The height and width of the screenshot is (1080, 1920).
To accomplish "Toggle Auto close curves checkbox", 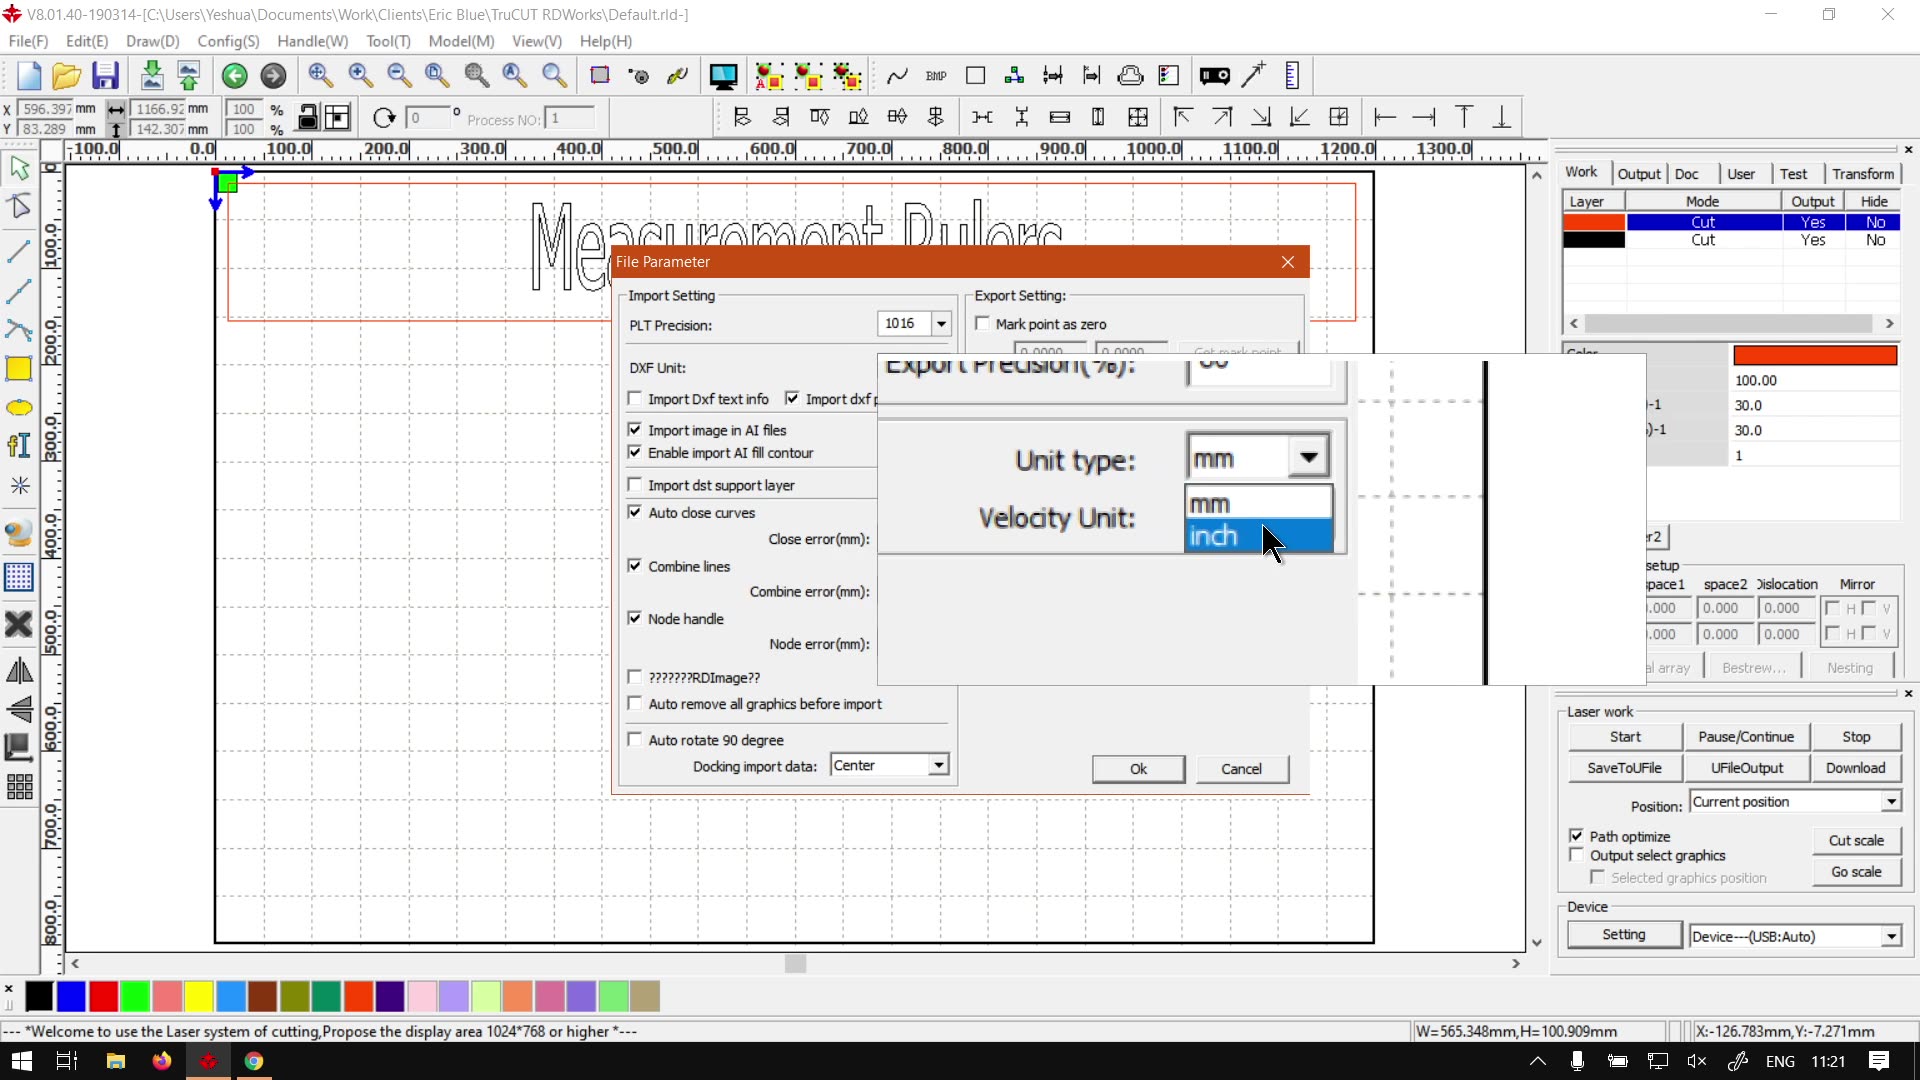I will pyautogui.click(x=634, y=512).
